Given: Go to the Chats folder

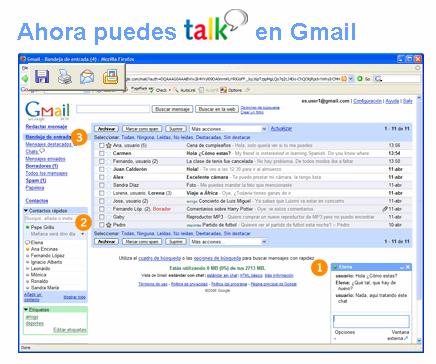Looking at the screenshot, I should click(32, 152).
